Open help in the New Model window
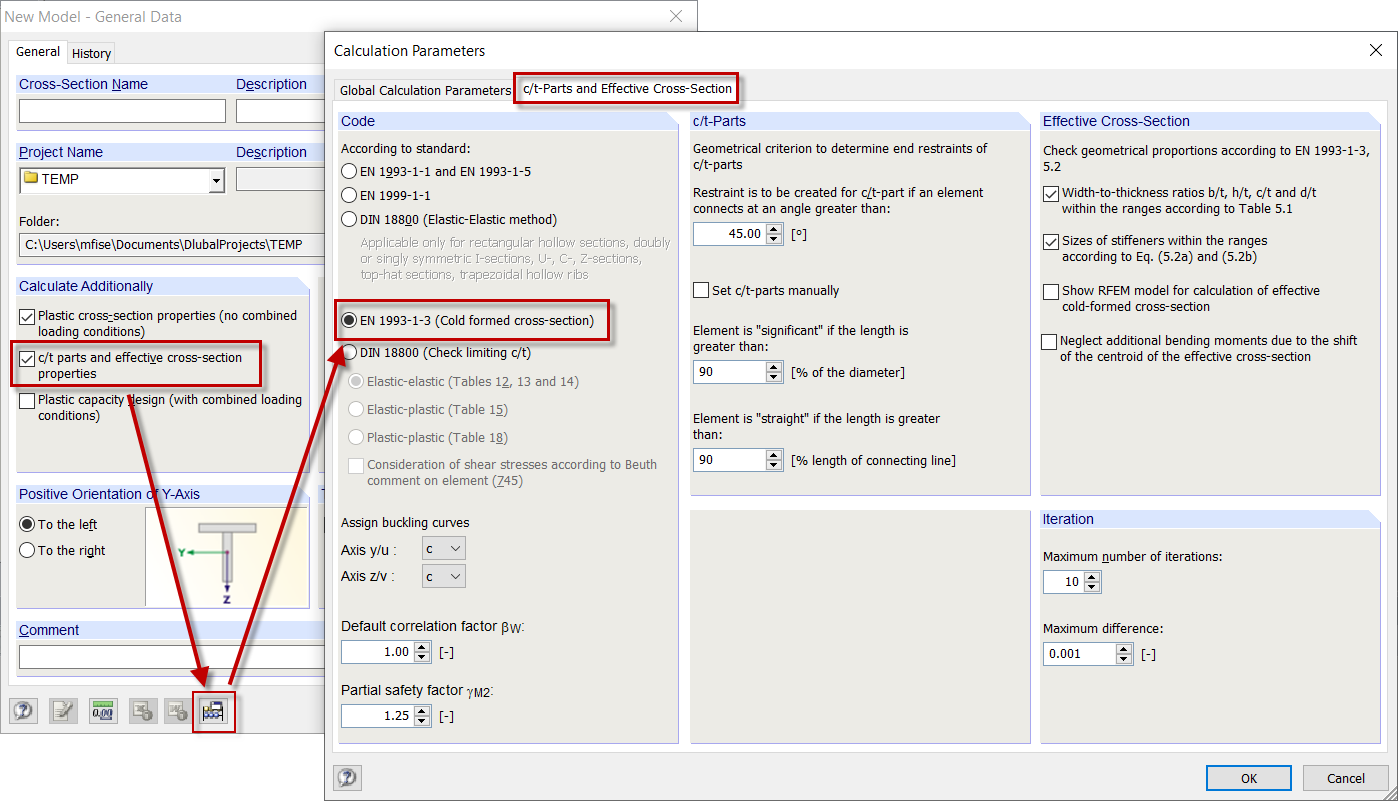 point(23,711)
